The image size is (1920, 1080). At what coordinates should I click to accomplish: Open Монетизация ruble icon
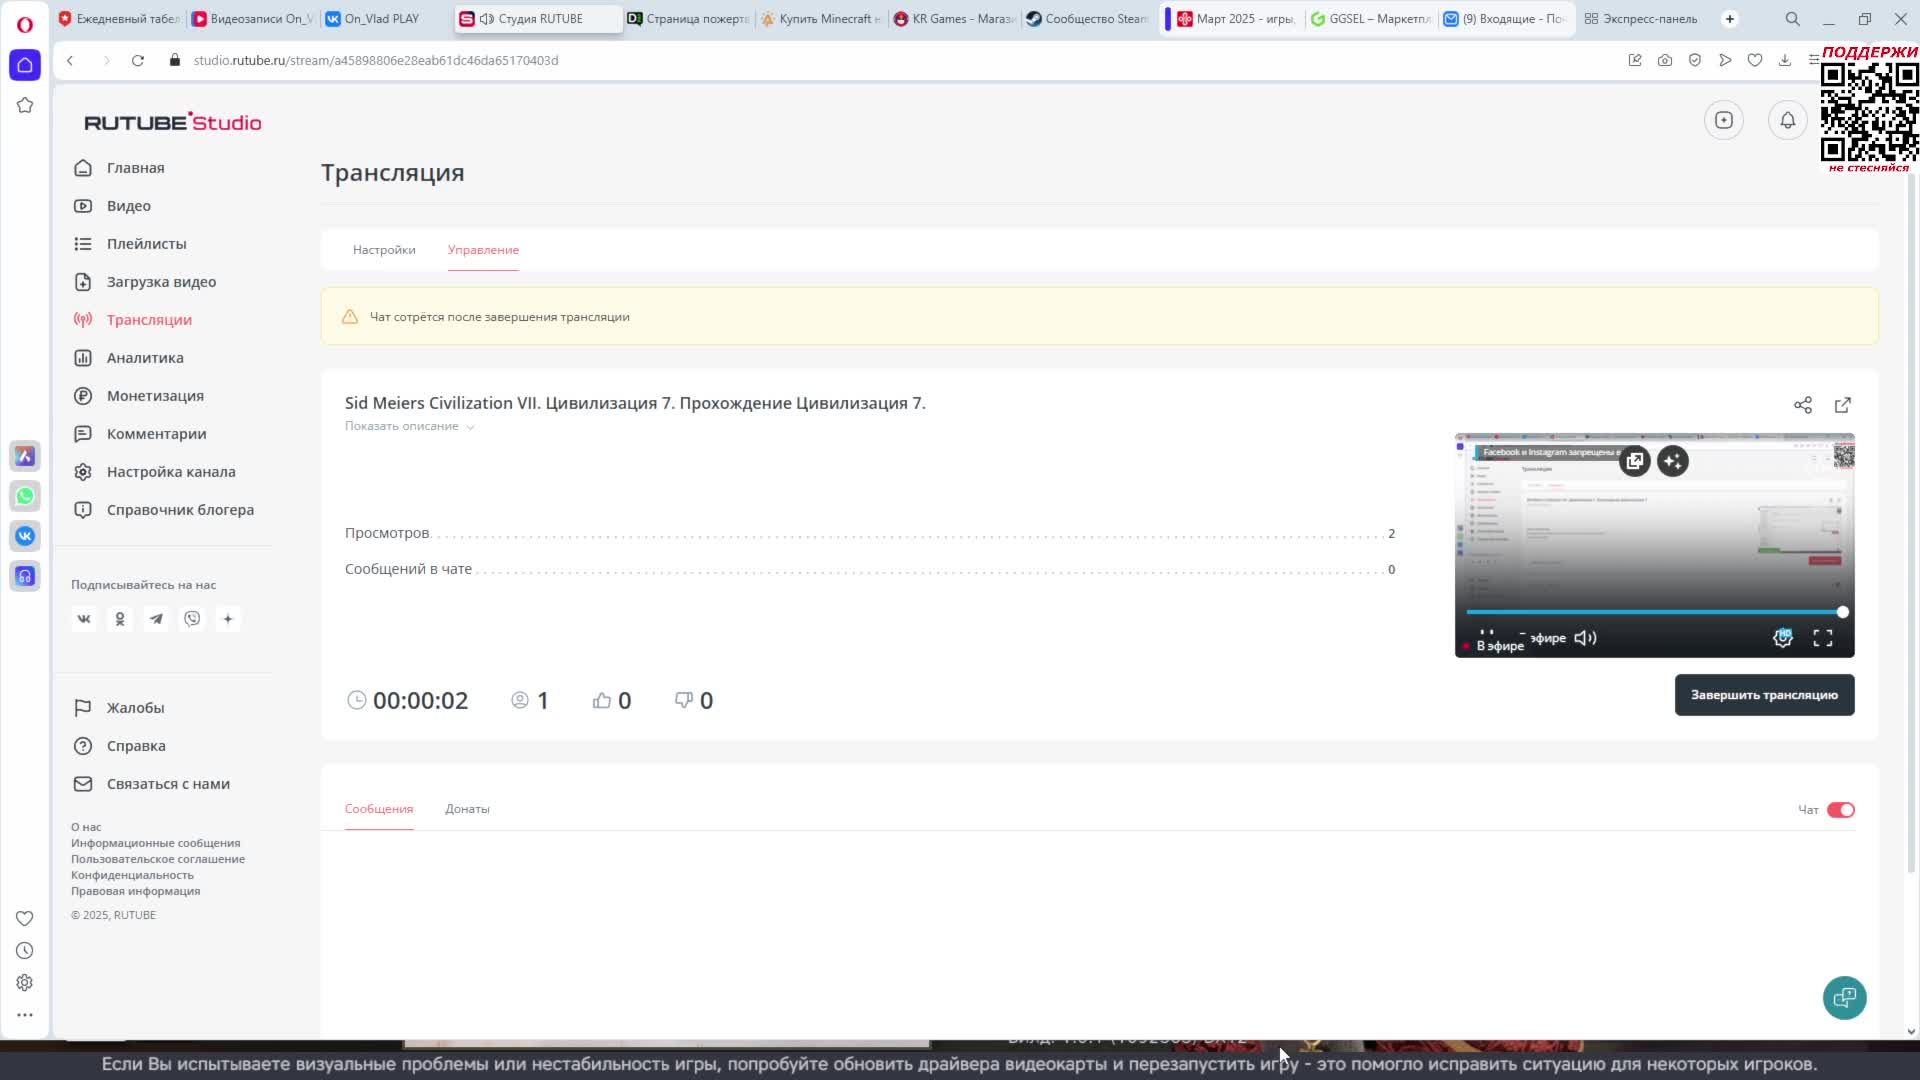[x=83, y=396]
